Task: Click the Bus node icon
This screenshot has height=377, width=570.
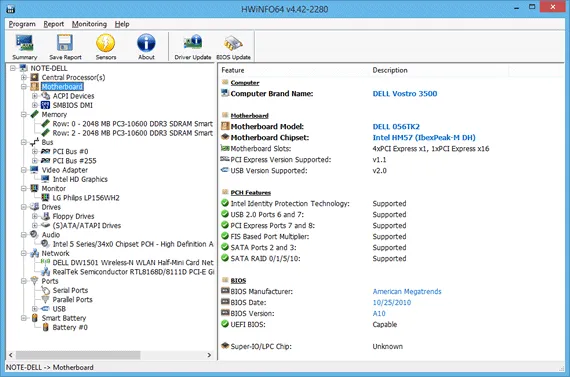Action: click(x=35, y=142)
